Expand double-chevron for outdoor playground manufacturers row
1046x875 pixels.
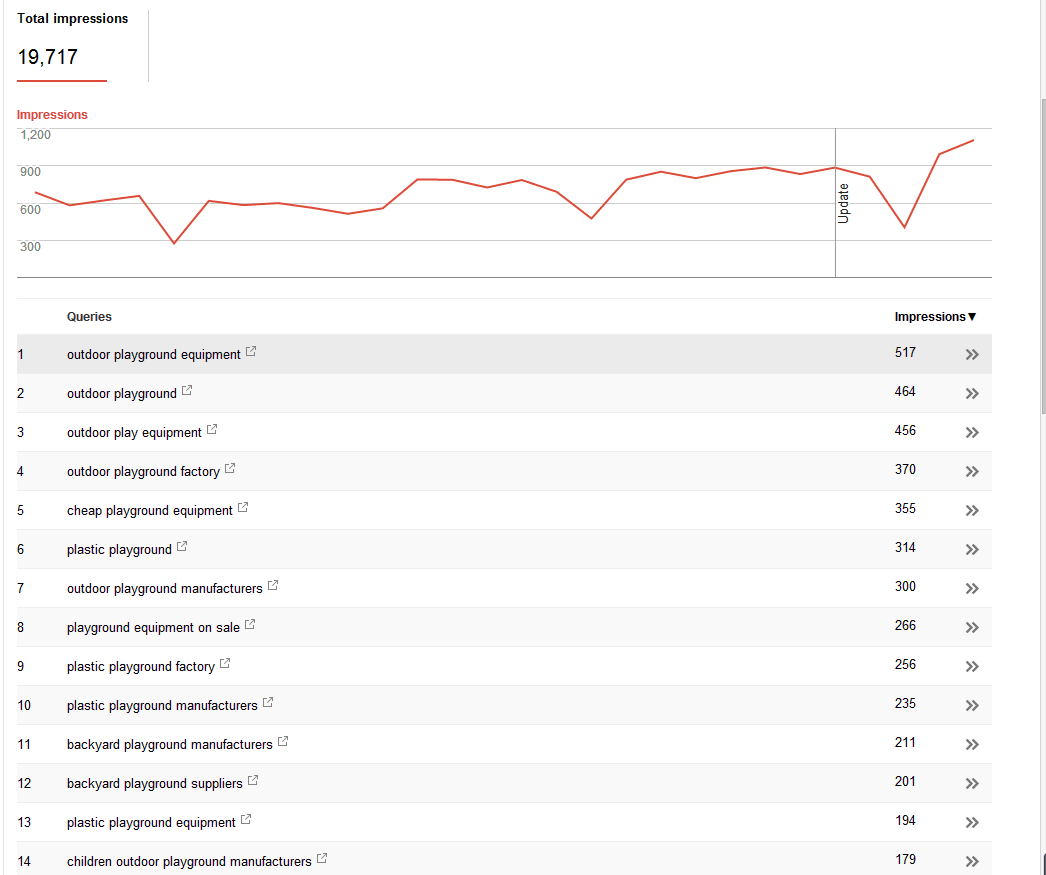click(x=972, y=588)
